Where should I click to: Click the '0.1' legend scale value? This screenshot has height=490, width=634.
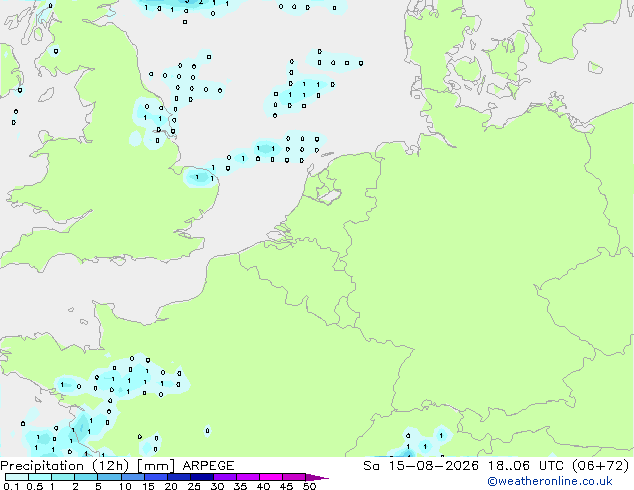tap(11, 486)
